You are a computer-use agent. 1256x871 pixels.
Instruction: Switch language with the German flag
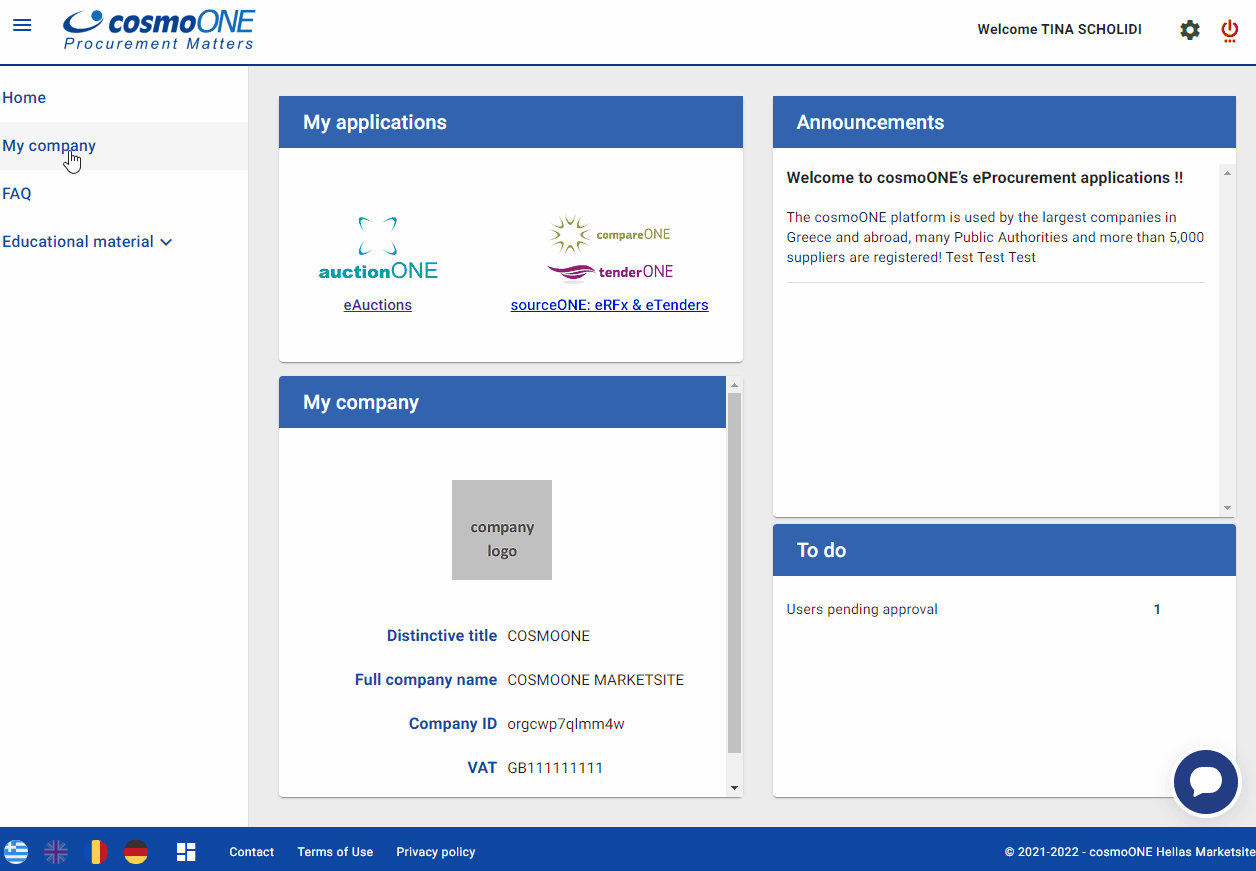136,852
